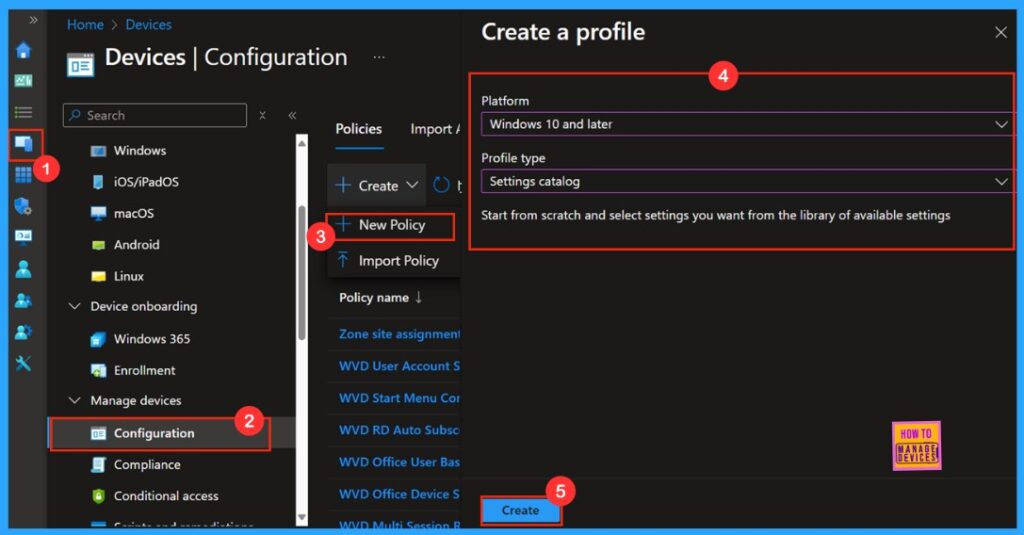Switch to the Import tab
The image size is (1024, 535).
[x=434, y=129]
